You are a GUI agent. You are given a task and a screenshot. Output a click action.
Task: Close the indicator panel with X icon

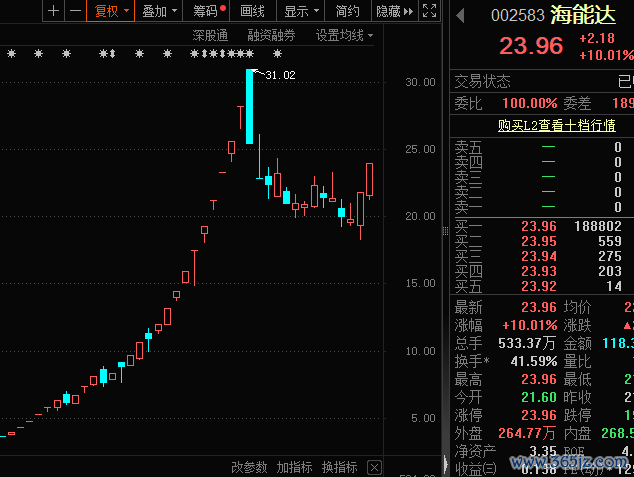[x=374, y=467]
